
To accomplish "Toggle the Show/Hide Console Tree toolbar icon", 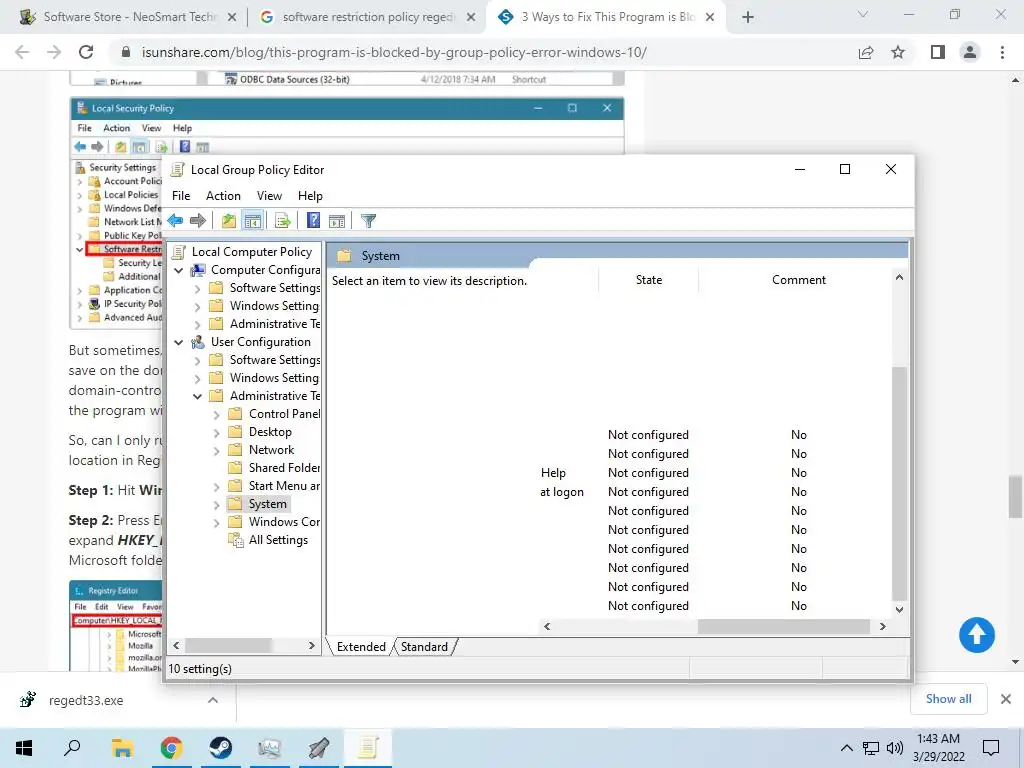I will coord(253,221).
